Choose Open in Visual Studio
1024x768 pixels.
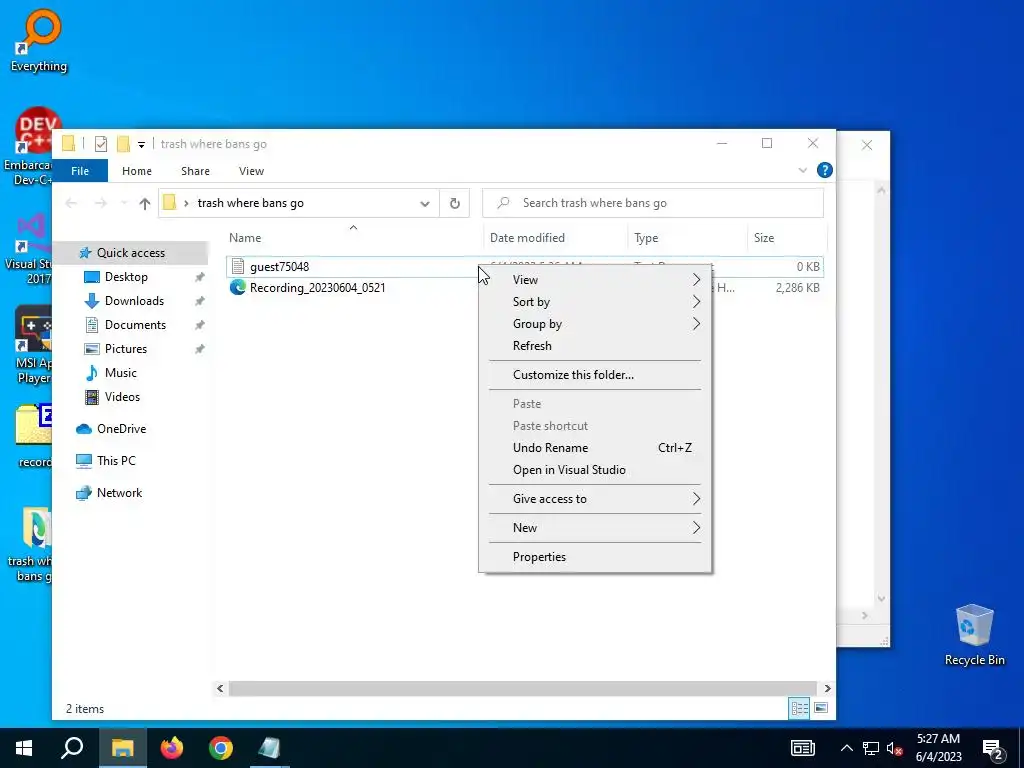coord(595,470)
